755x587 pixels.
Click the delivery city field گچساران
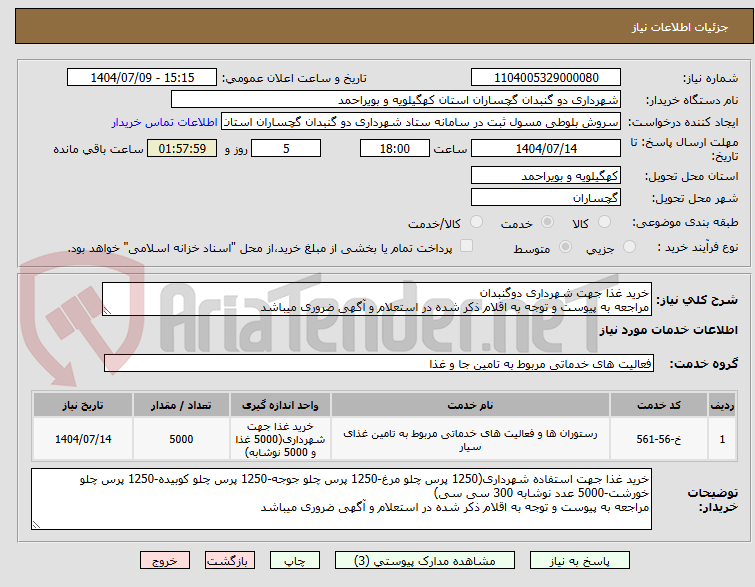pyautogui.click(x=546, y=197)
